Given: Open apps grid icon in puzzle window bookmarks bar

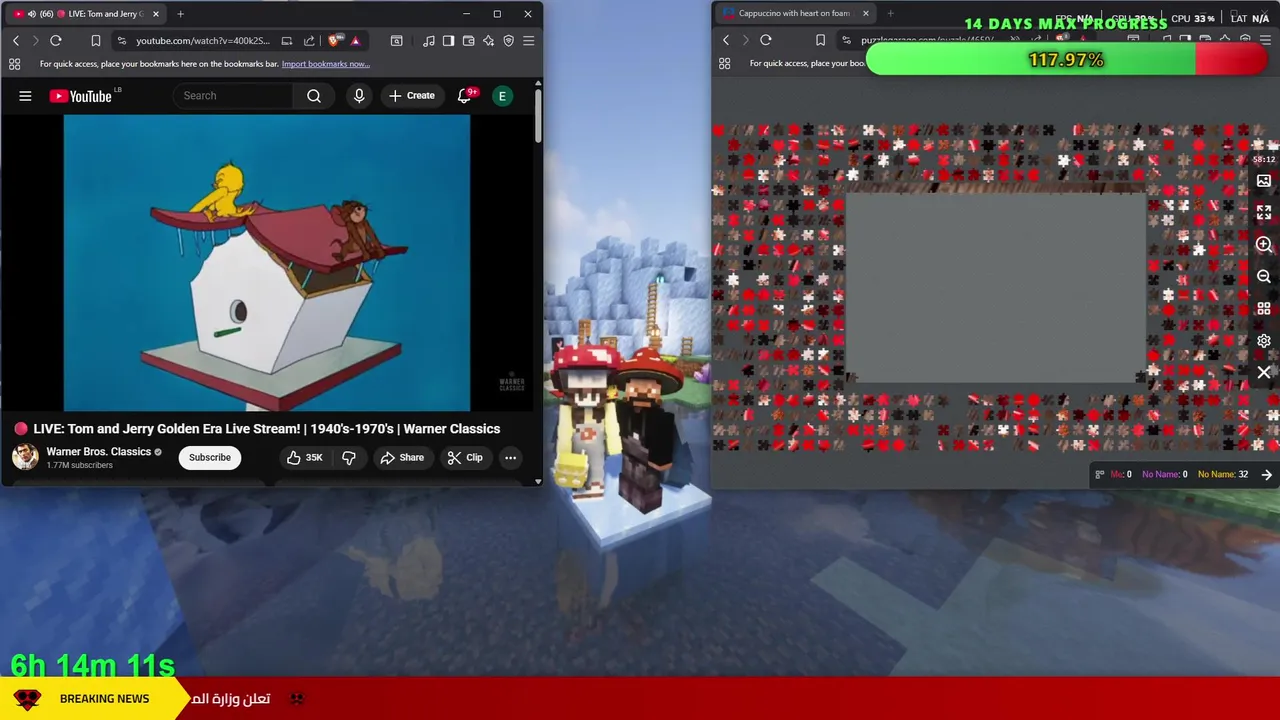Looking at the screenshot, I should 724,63.
